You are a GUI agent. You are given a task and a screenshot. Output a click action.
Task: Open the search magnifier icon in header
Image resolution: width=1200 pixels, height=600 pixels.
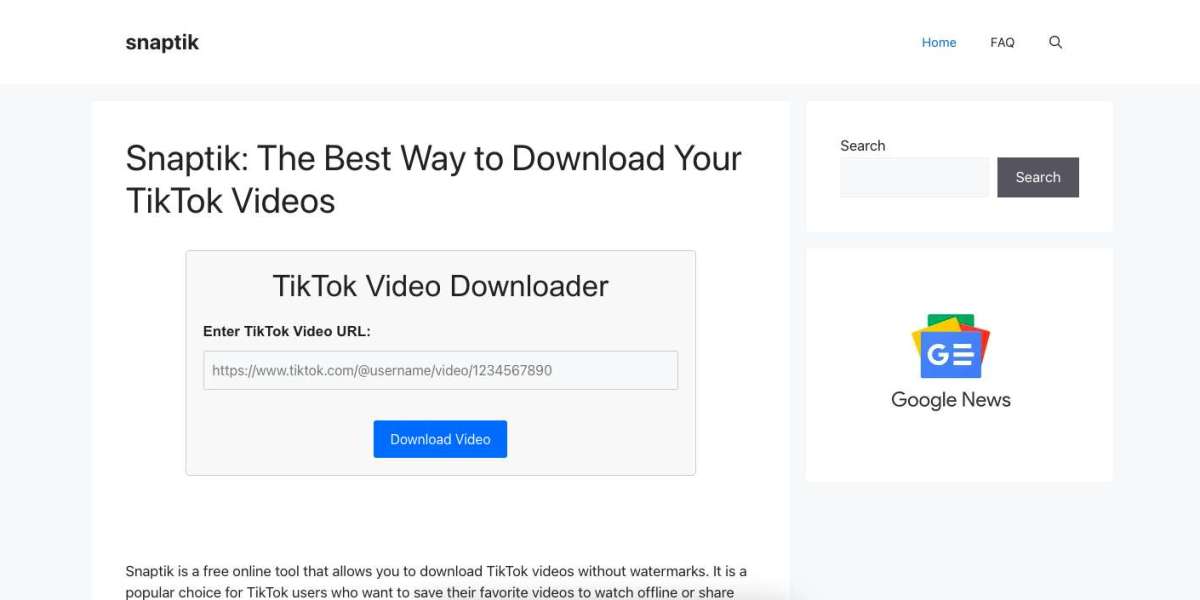[1055, 42]
